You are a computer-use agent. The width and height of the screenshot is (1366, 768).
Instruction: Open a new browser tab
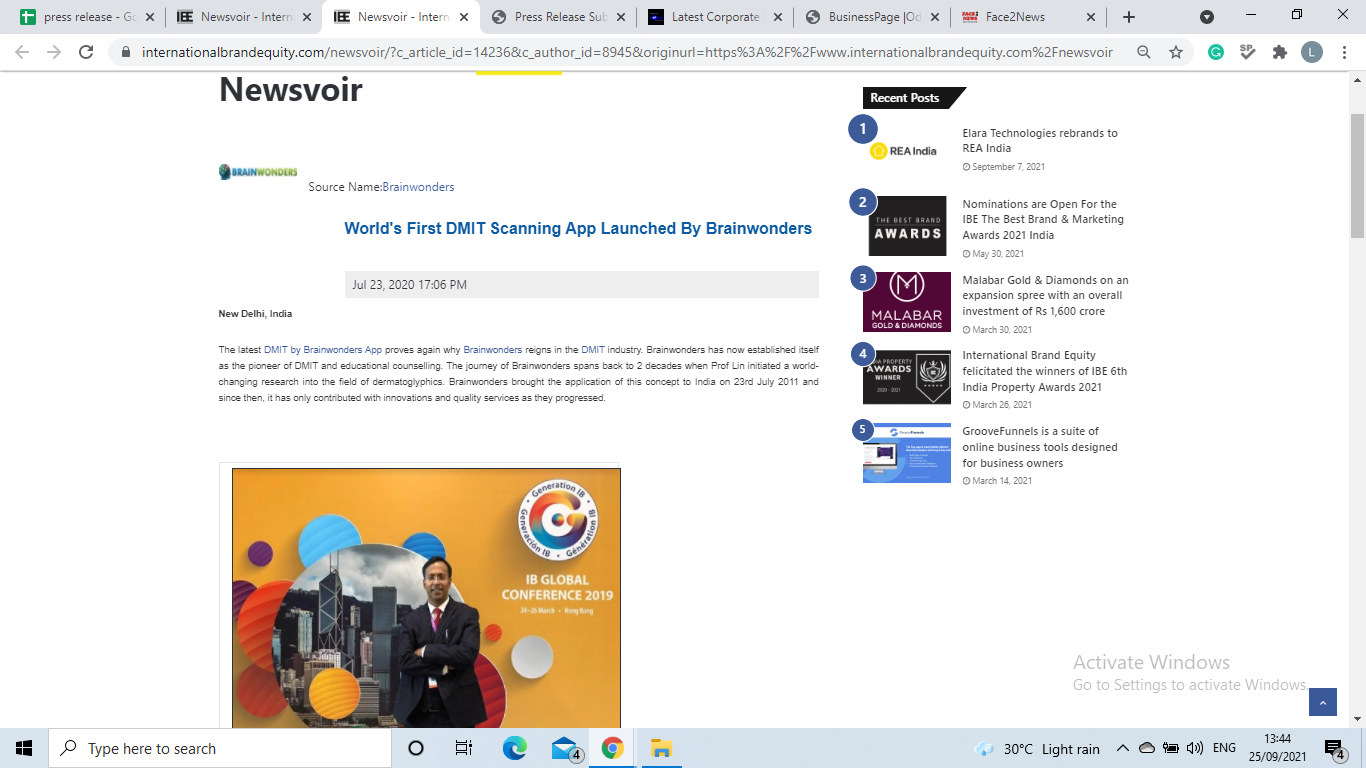click(1129, 17)
